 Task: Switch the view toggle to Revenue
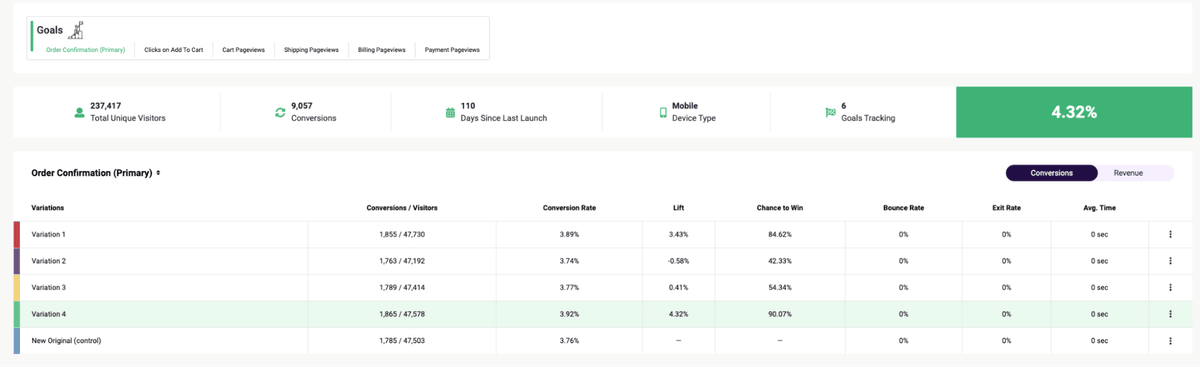[1128, 173]
